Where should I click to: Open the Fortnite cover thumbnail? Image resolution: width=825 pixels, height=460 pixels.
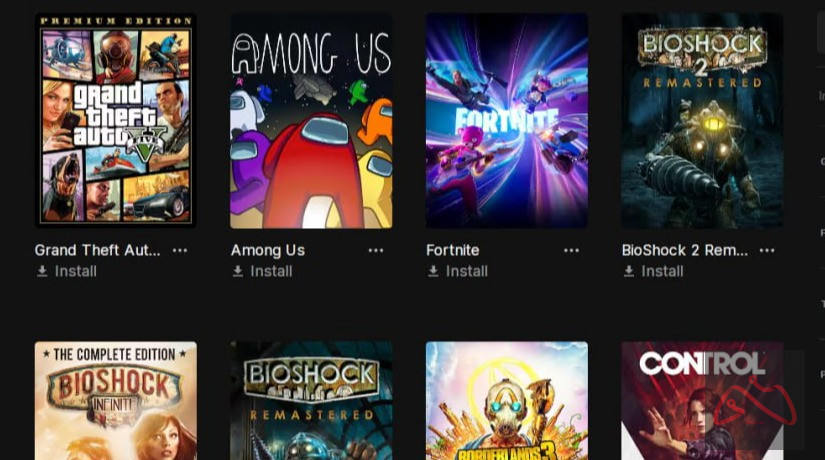click(x=507, y=121)
